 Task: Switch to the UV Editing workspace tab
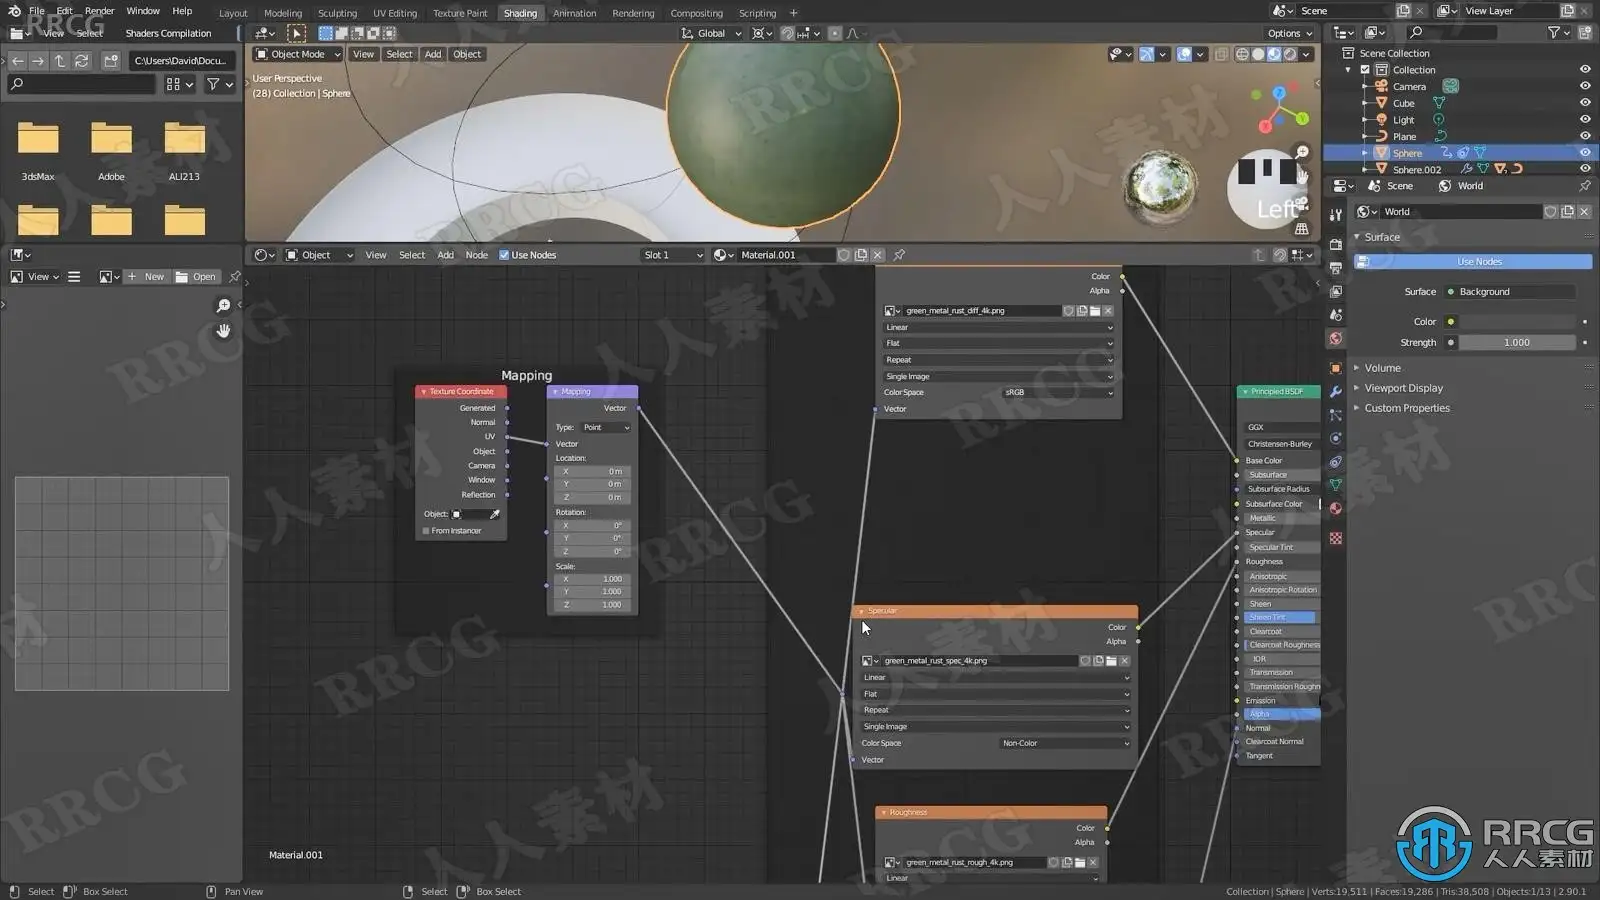[395, 13]
